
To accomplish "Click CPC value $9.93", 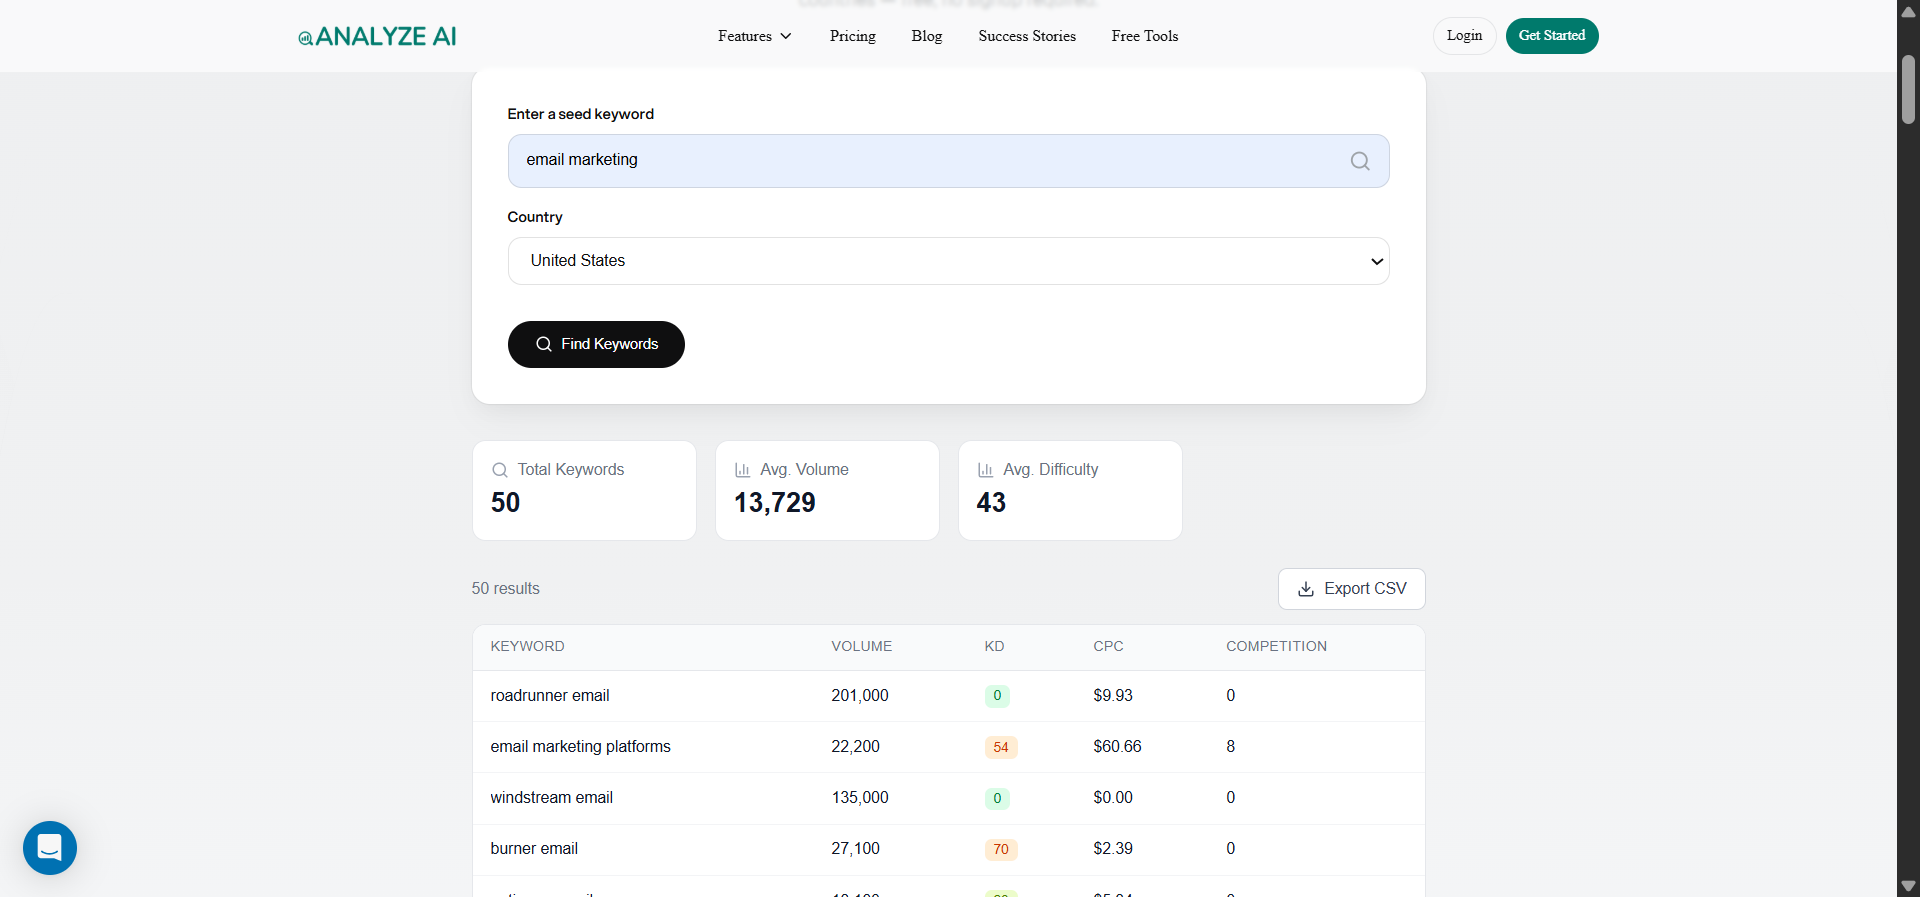I will (x=1113, y=696).
